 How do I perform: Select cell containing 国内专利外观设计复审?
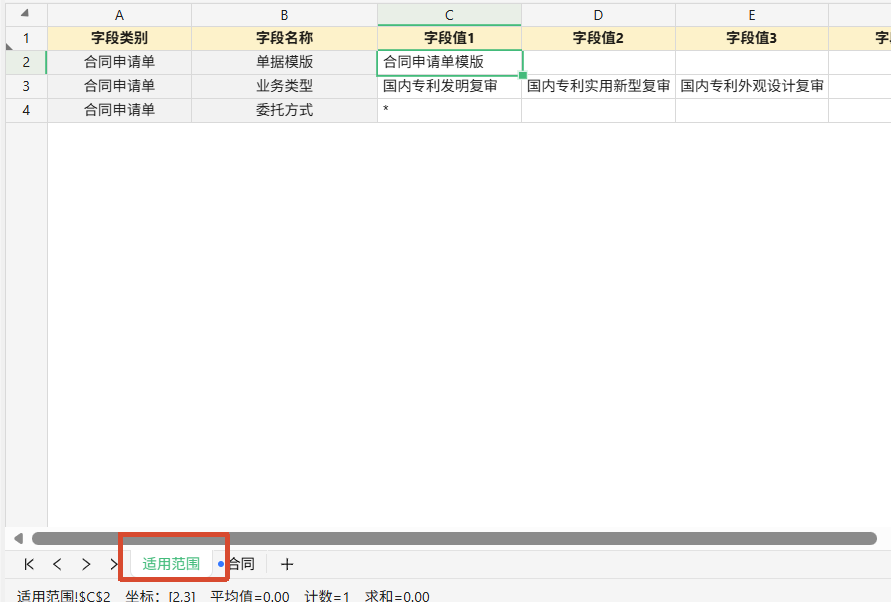(752, 86)
